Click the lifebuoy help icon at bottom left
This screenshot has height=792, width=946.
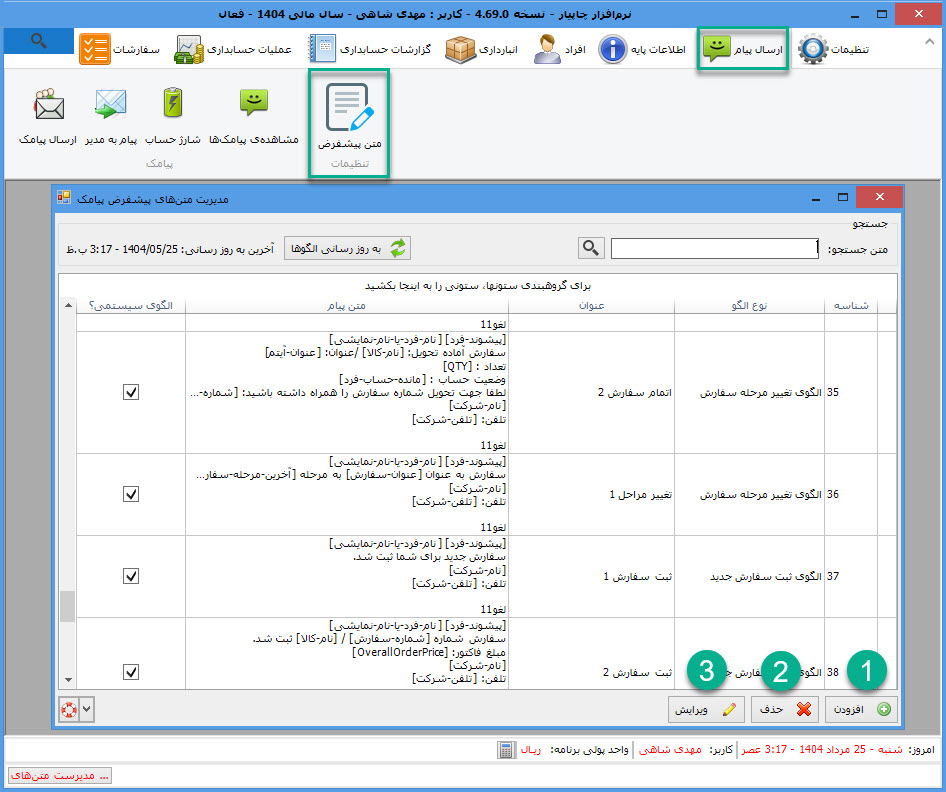(68, 709)
